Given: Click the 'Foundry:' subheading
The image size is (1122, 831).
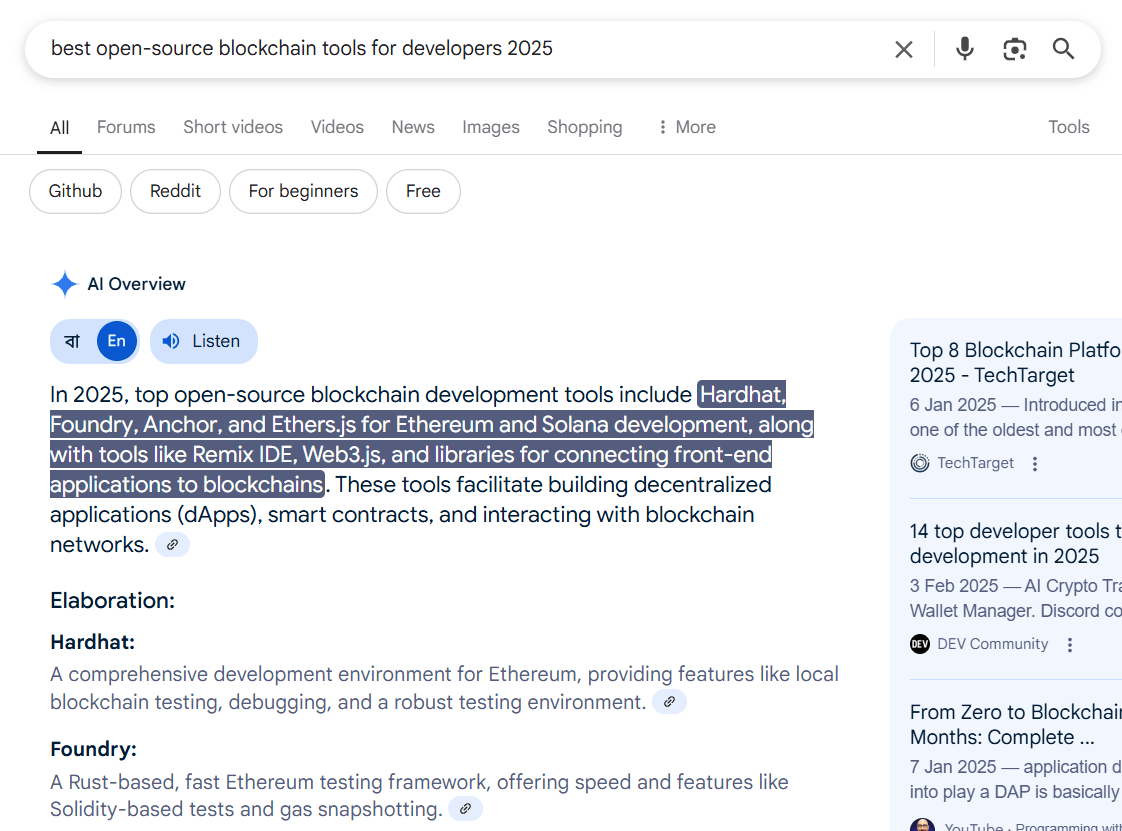Looking at the screenshot, I should [x=93, y=749].
